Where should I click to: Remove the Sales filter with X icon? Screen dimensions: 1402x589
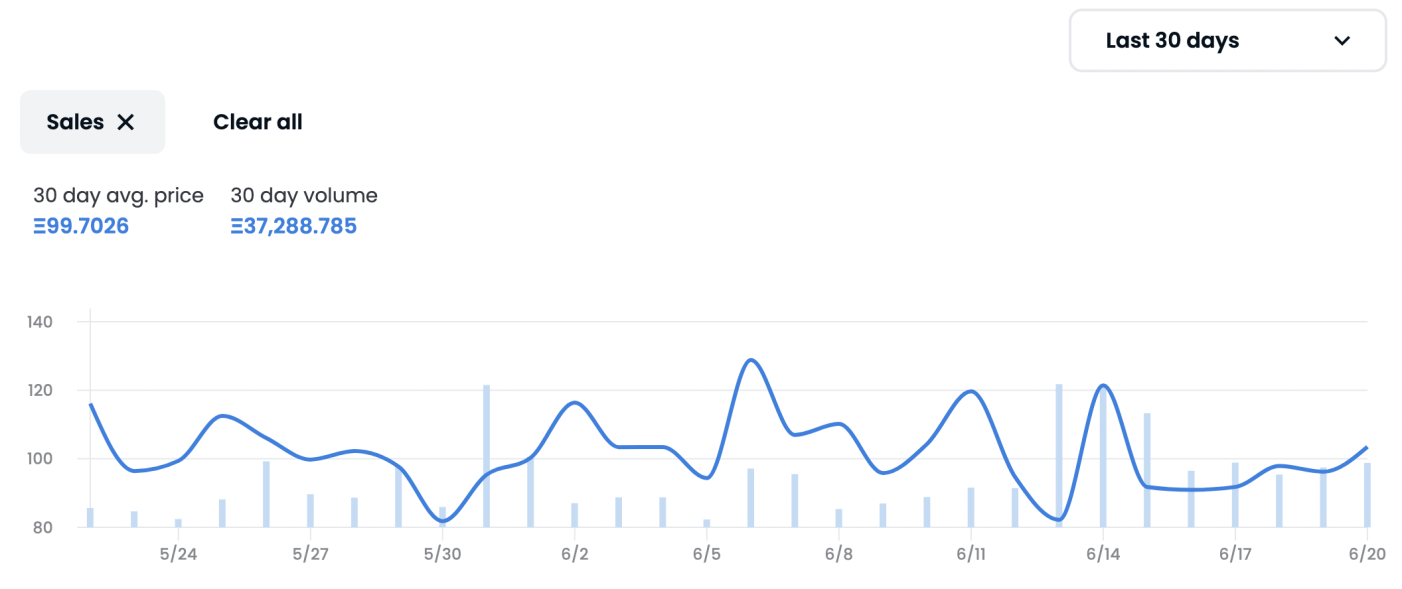coord(126,122)
